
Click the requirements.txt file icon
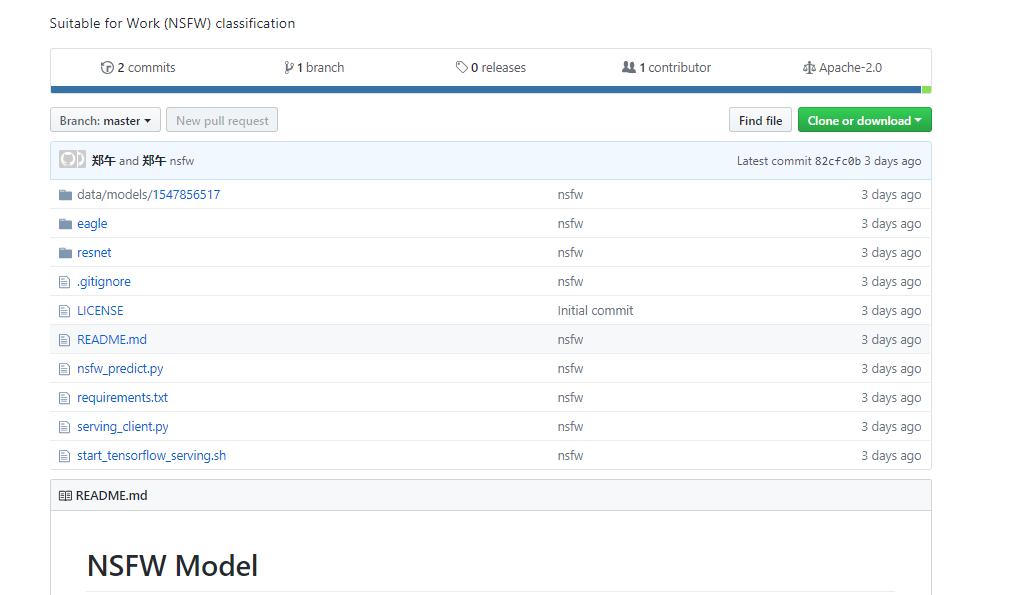(64, 398)
